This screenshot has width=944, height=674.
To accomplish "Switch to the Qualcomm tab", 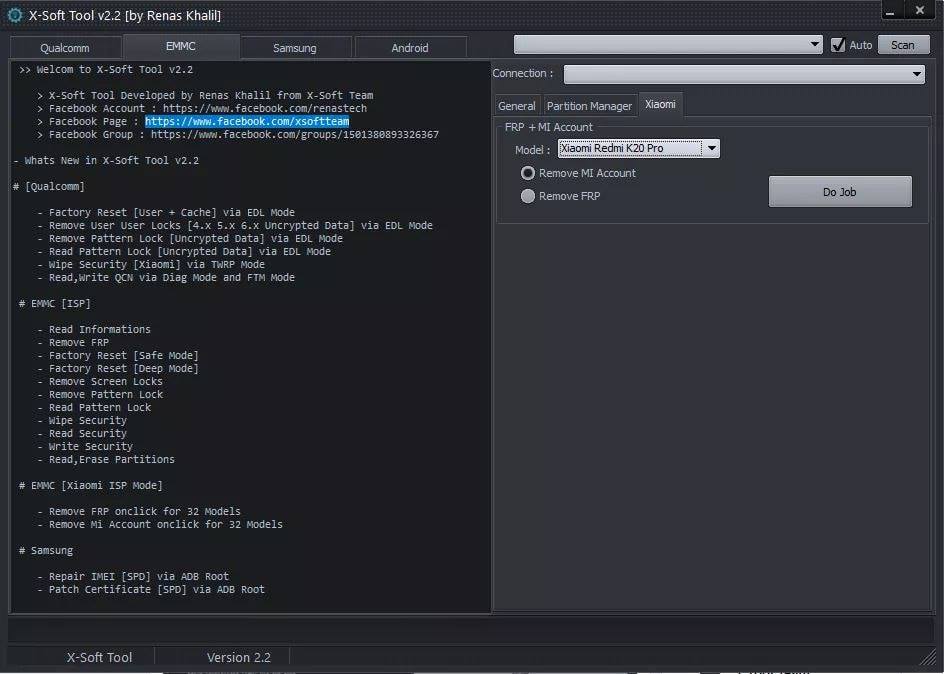I will [65, 48].
